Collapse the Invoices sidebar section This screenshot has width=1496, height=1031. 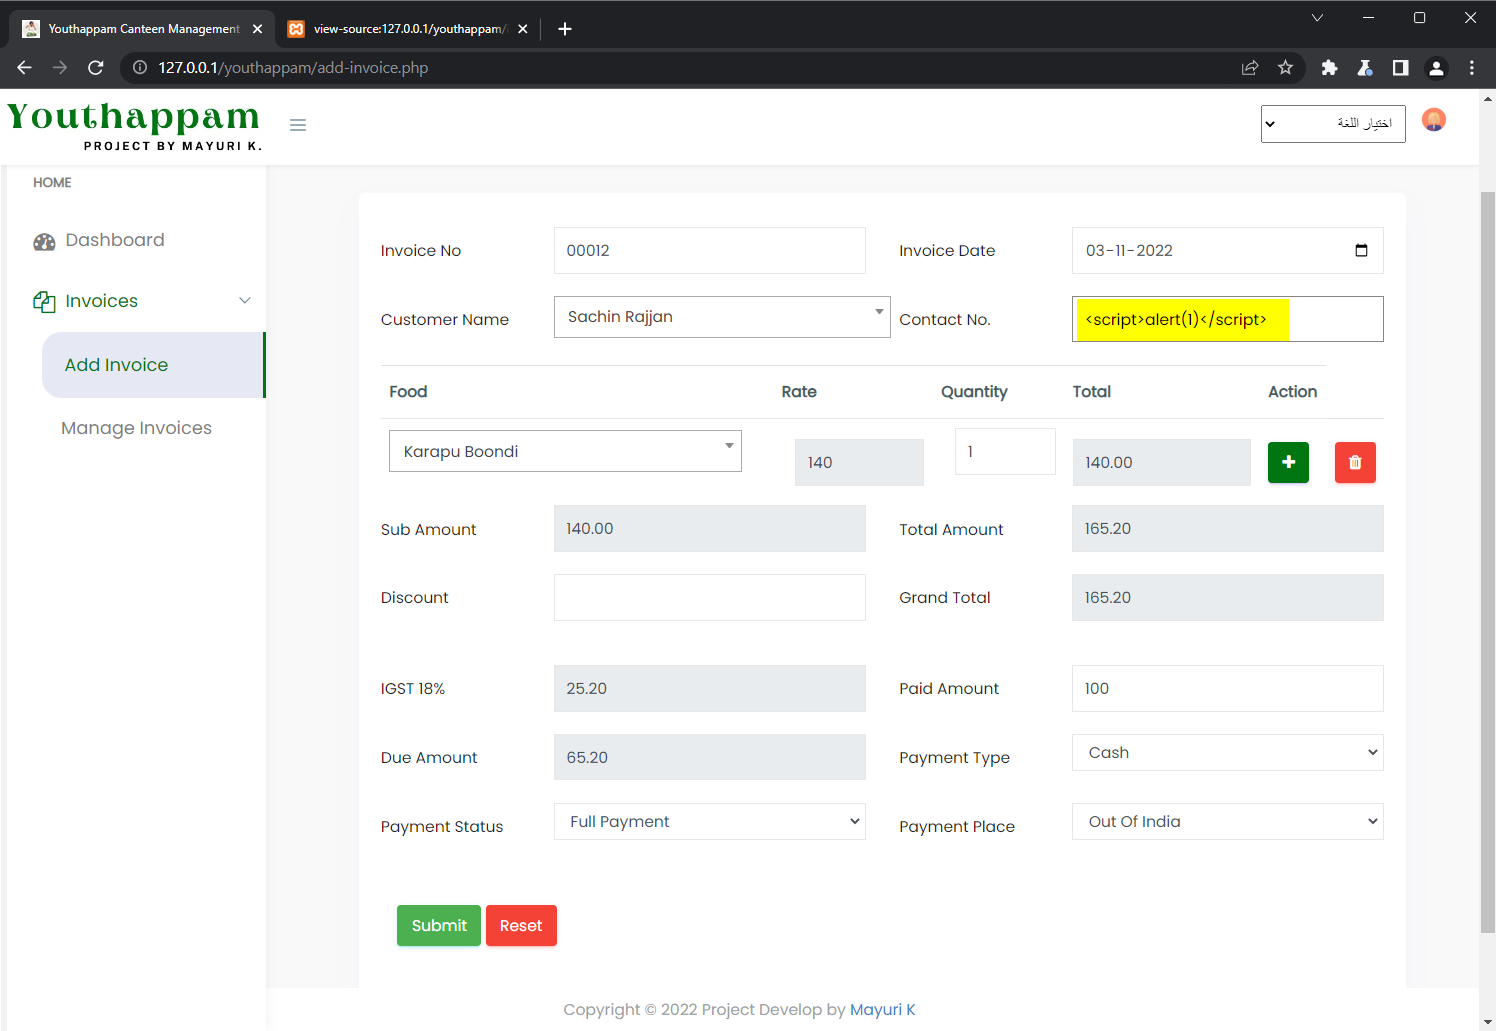245,301
